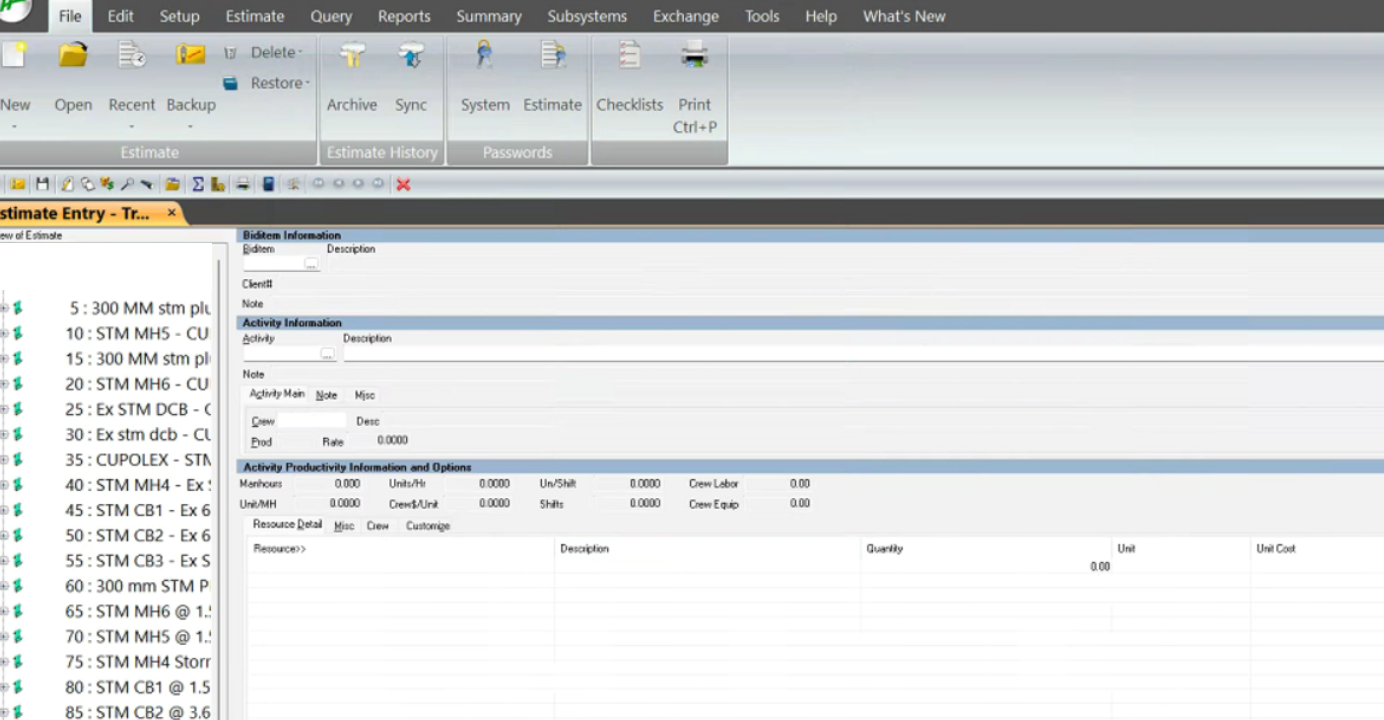The width and height of the screenshot is (1384, 720).
Task: Open Activity lookup ellipsis button
Action: pyautogui.click(x=327, y=354)
